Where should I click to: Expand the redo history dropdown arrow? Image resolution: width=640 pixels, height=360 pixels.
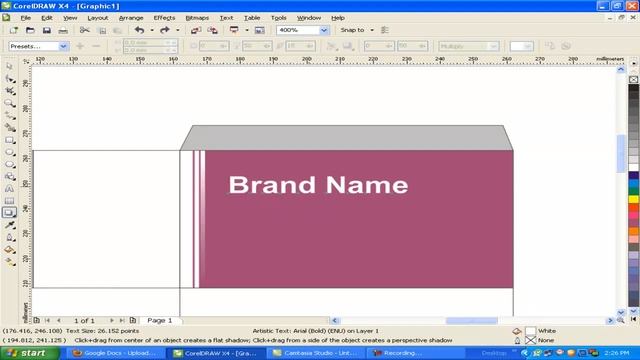pyautogui.click(x=178, y=30)
